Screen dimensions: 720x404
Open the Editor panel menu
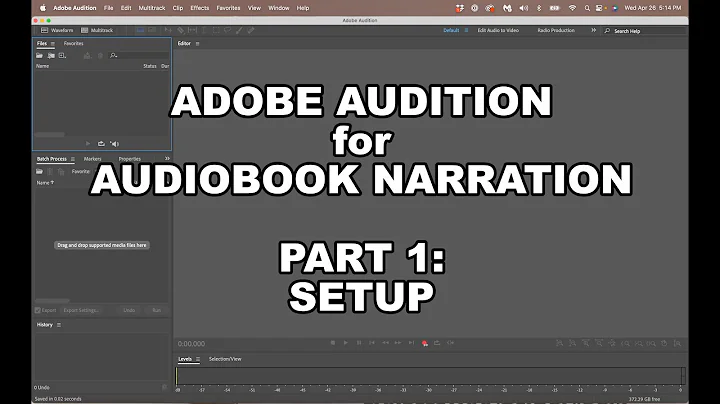(197, 44)
